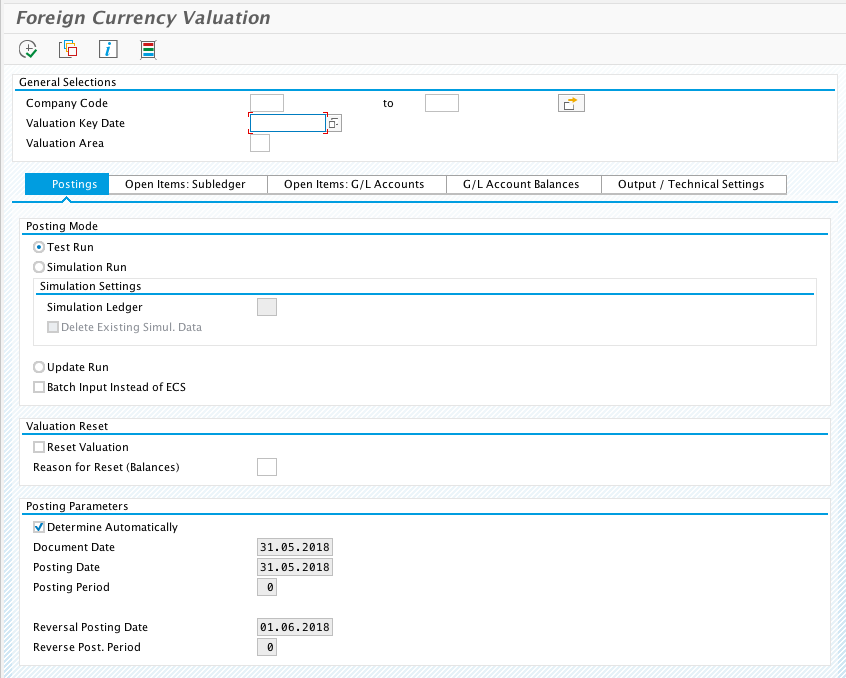This screenshot has height=678, width=846.
Task: Click the dynamic selections colored-bars icon
Action: pyautogui.click(x=148, y=49)
